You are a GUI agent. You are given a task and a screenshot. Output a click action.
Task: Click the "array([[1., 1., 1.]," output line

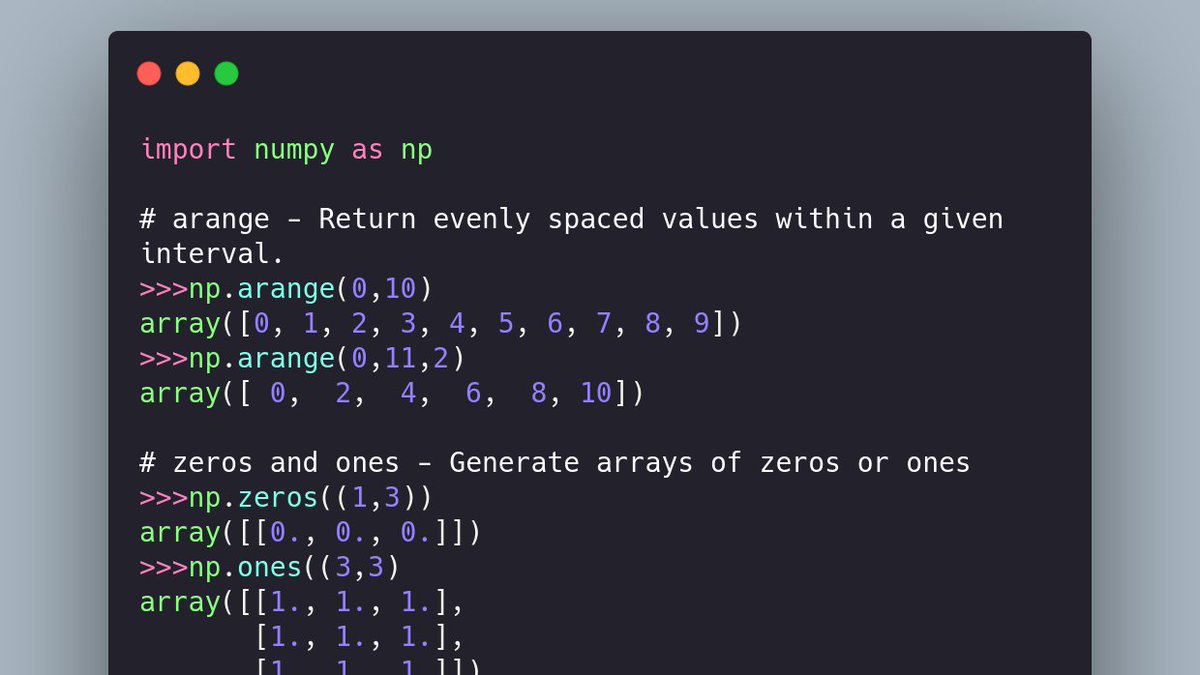pyautogui.click(x=303, y=602)
